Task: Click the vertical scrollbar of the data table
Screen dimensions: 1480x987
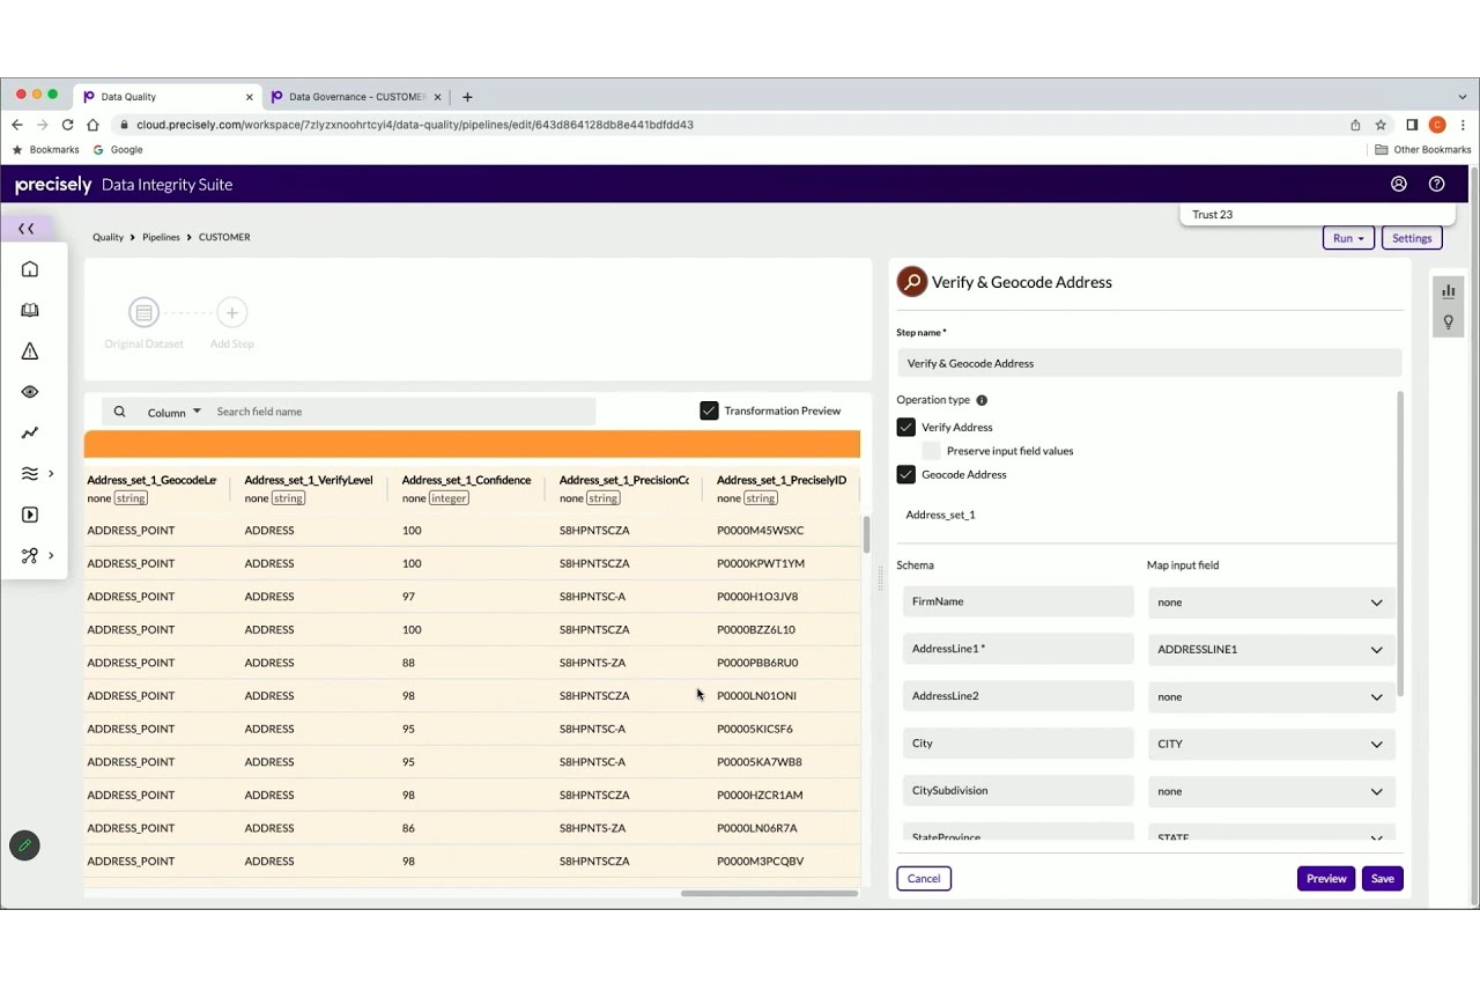Action: [x=866, y=534]
